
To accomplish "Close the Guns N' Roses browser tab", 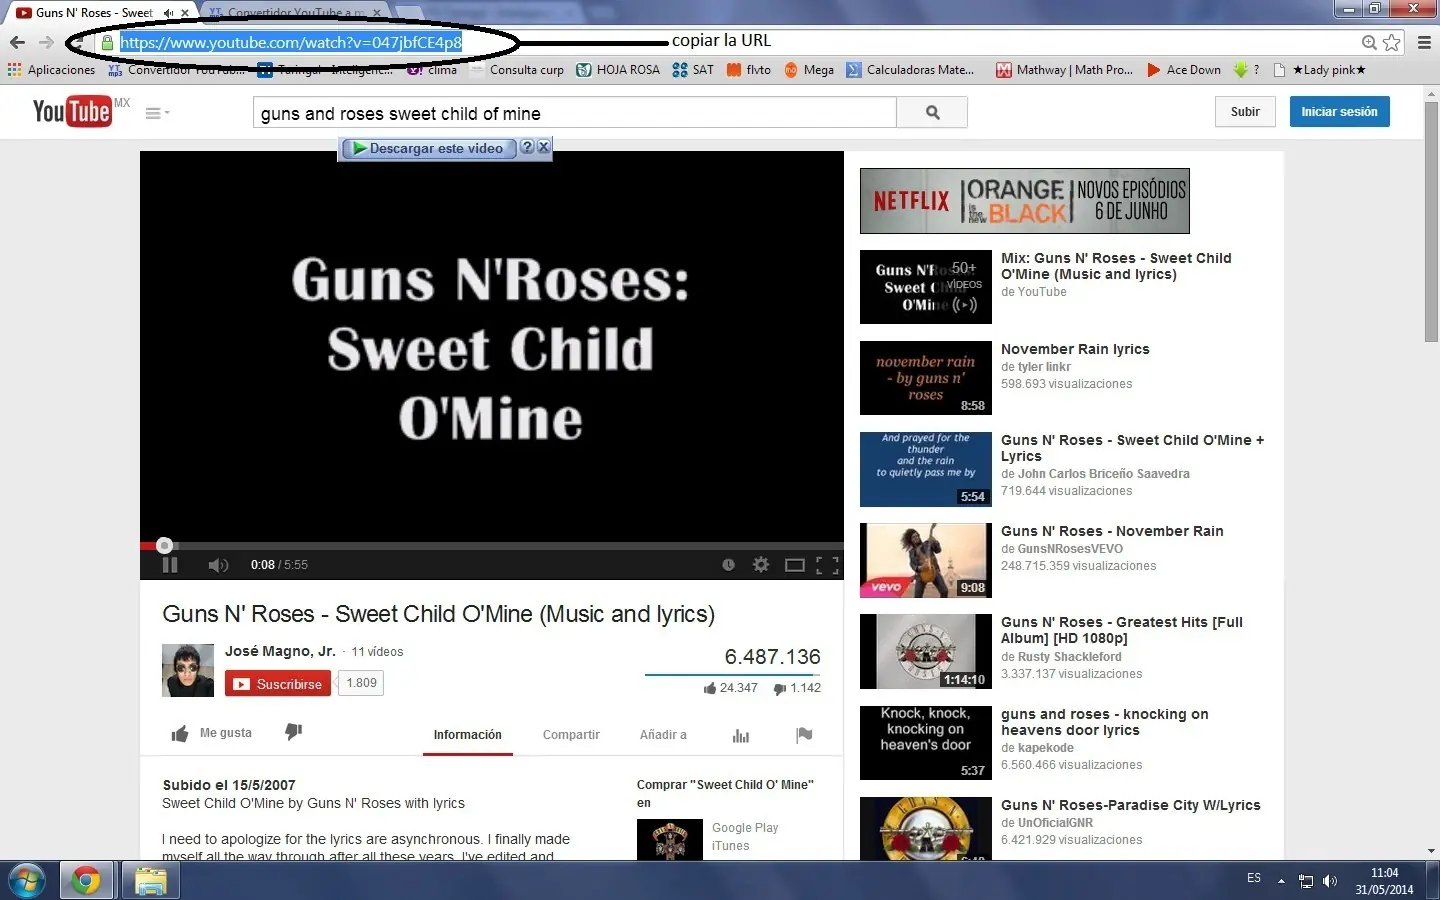I will pyautogui.click(x=185, y=13).
